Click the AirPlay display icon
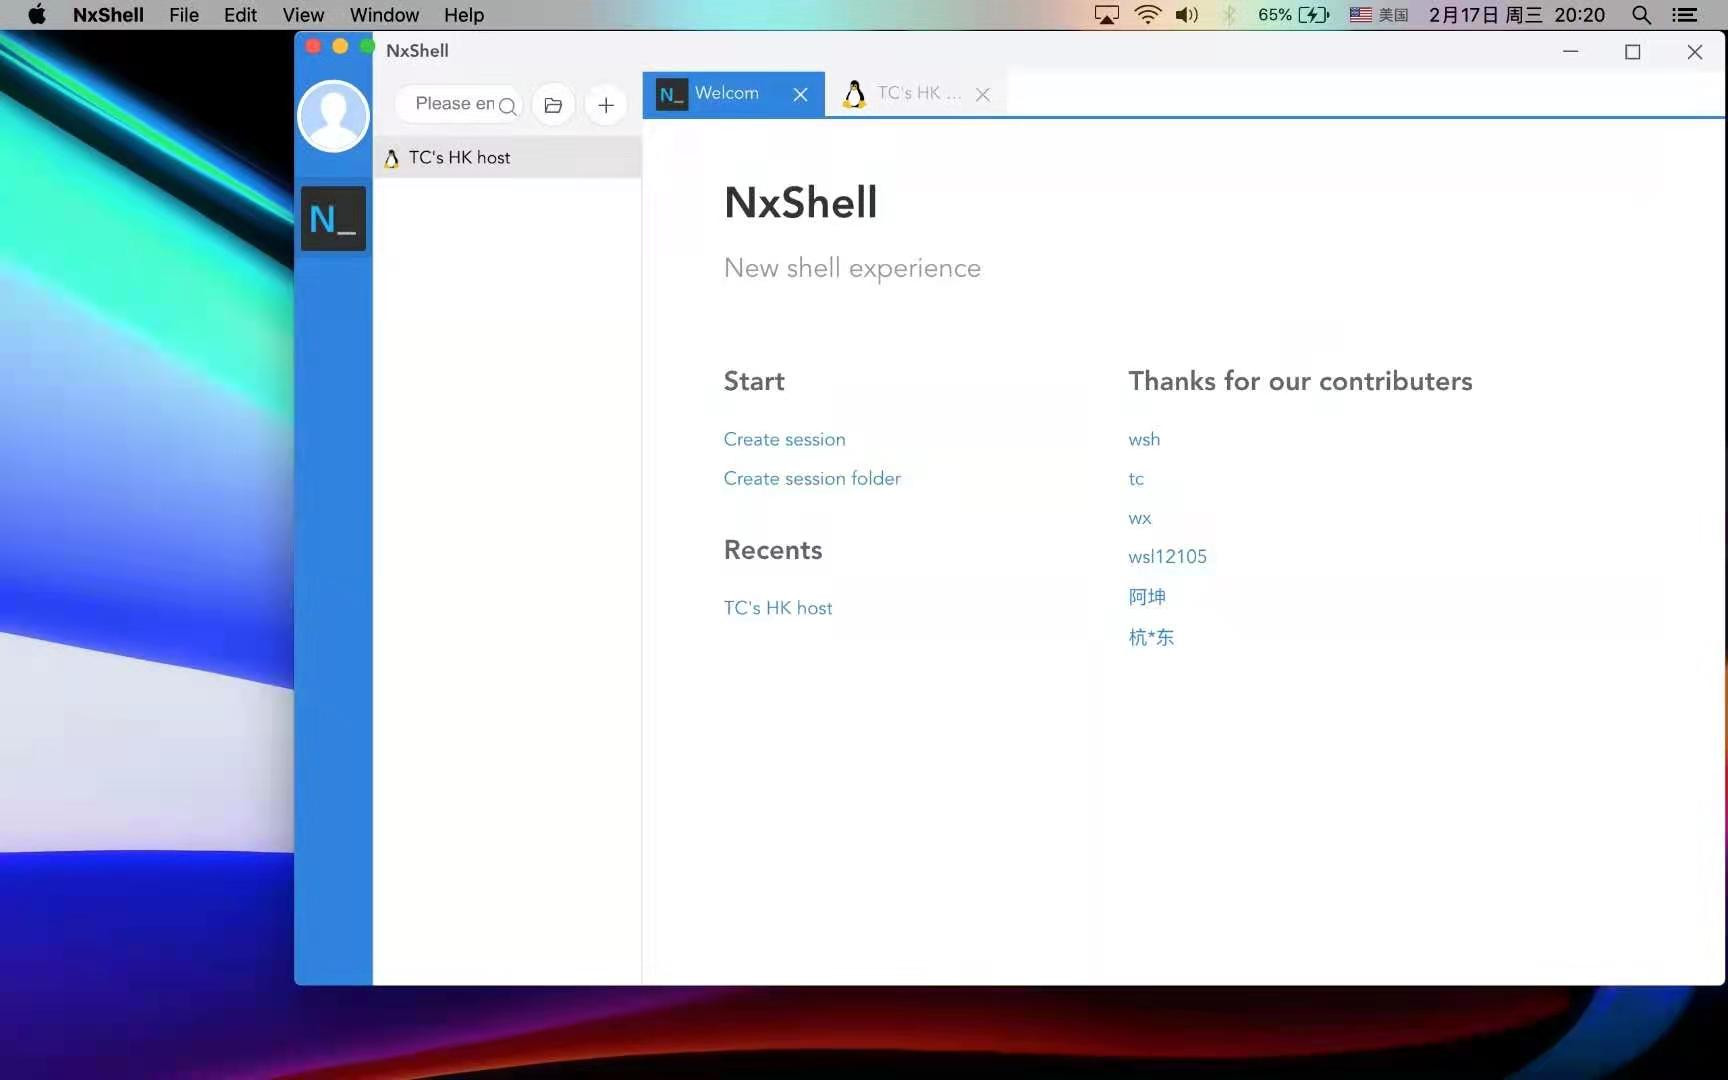The height and width of the screenshot is (1080, 1728). 1107,15
